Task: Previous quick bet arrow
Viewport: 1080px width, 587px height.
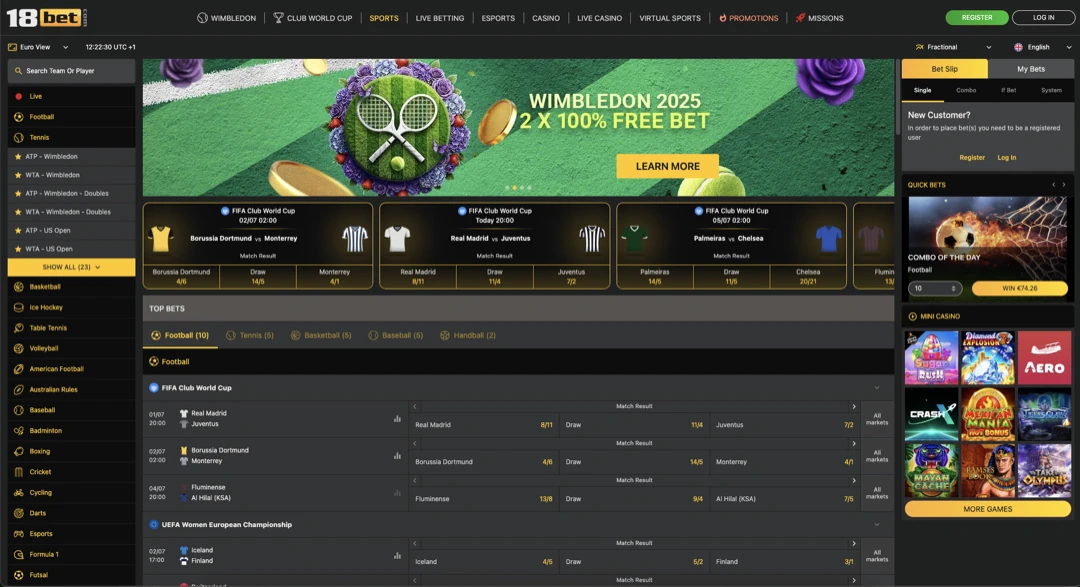Action: coord(1053,185)
